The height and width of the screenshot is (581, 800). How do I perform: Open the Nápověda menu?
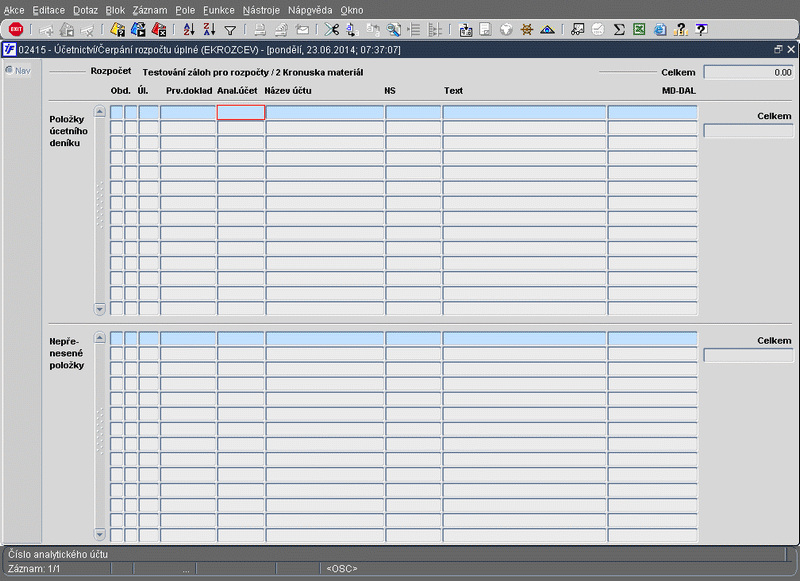click(x=310, y=10)
